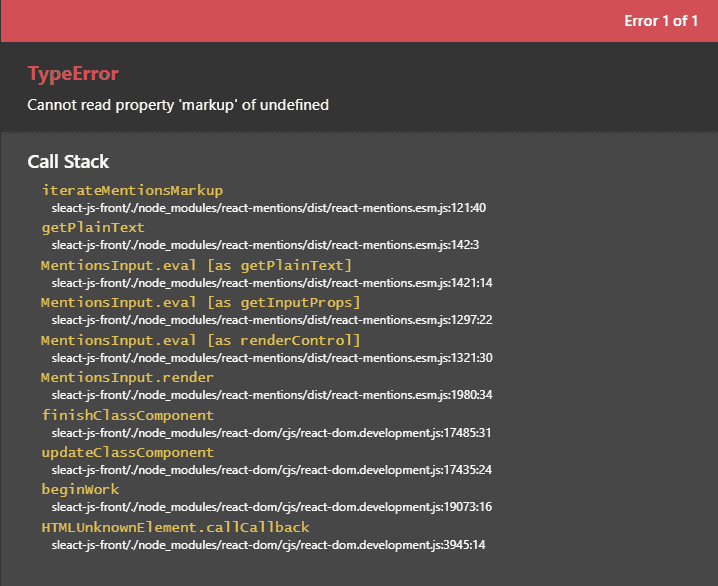
Task: Select 'MentionsInput.eval [as renderControl]' frame
Action: tap(200, 340)
